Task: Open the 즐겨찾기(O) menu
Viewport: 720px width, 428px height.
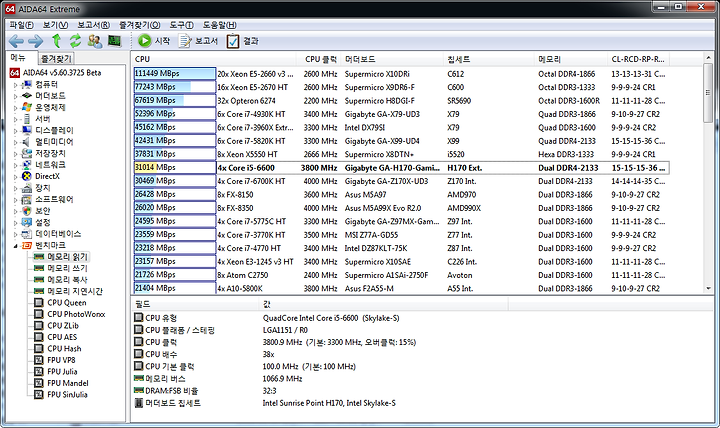Action: coord(140,25)
